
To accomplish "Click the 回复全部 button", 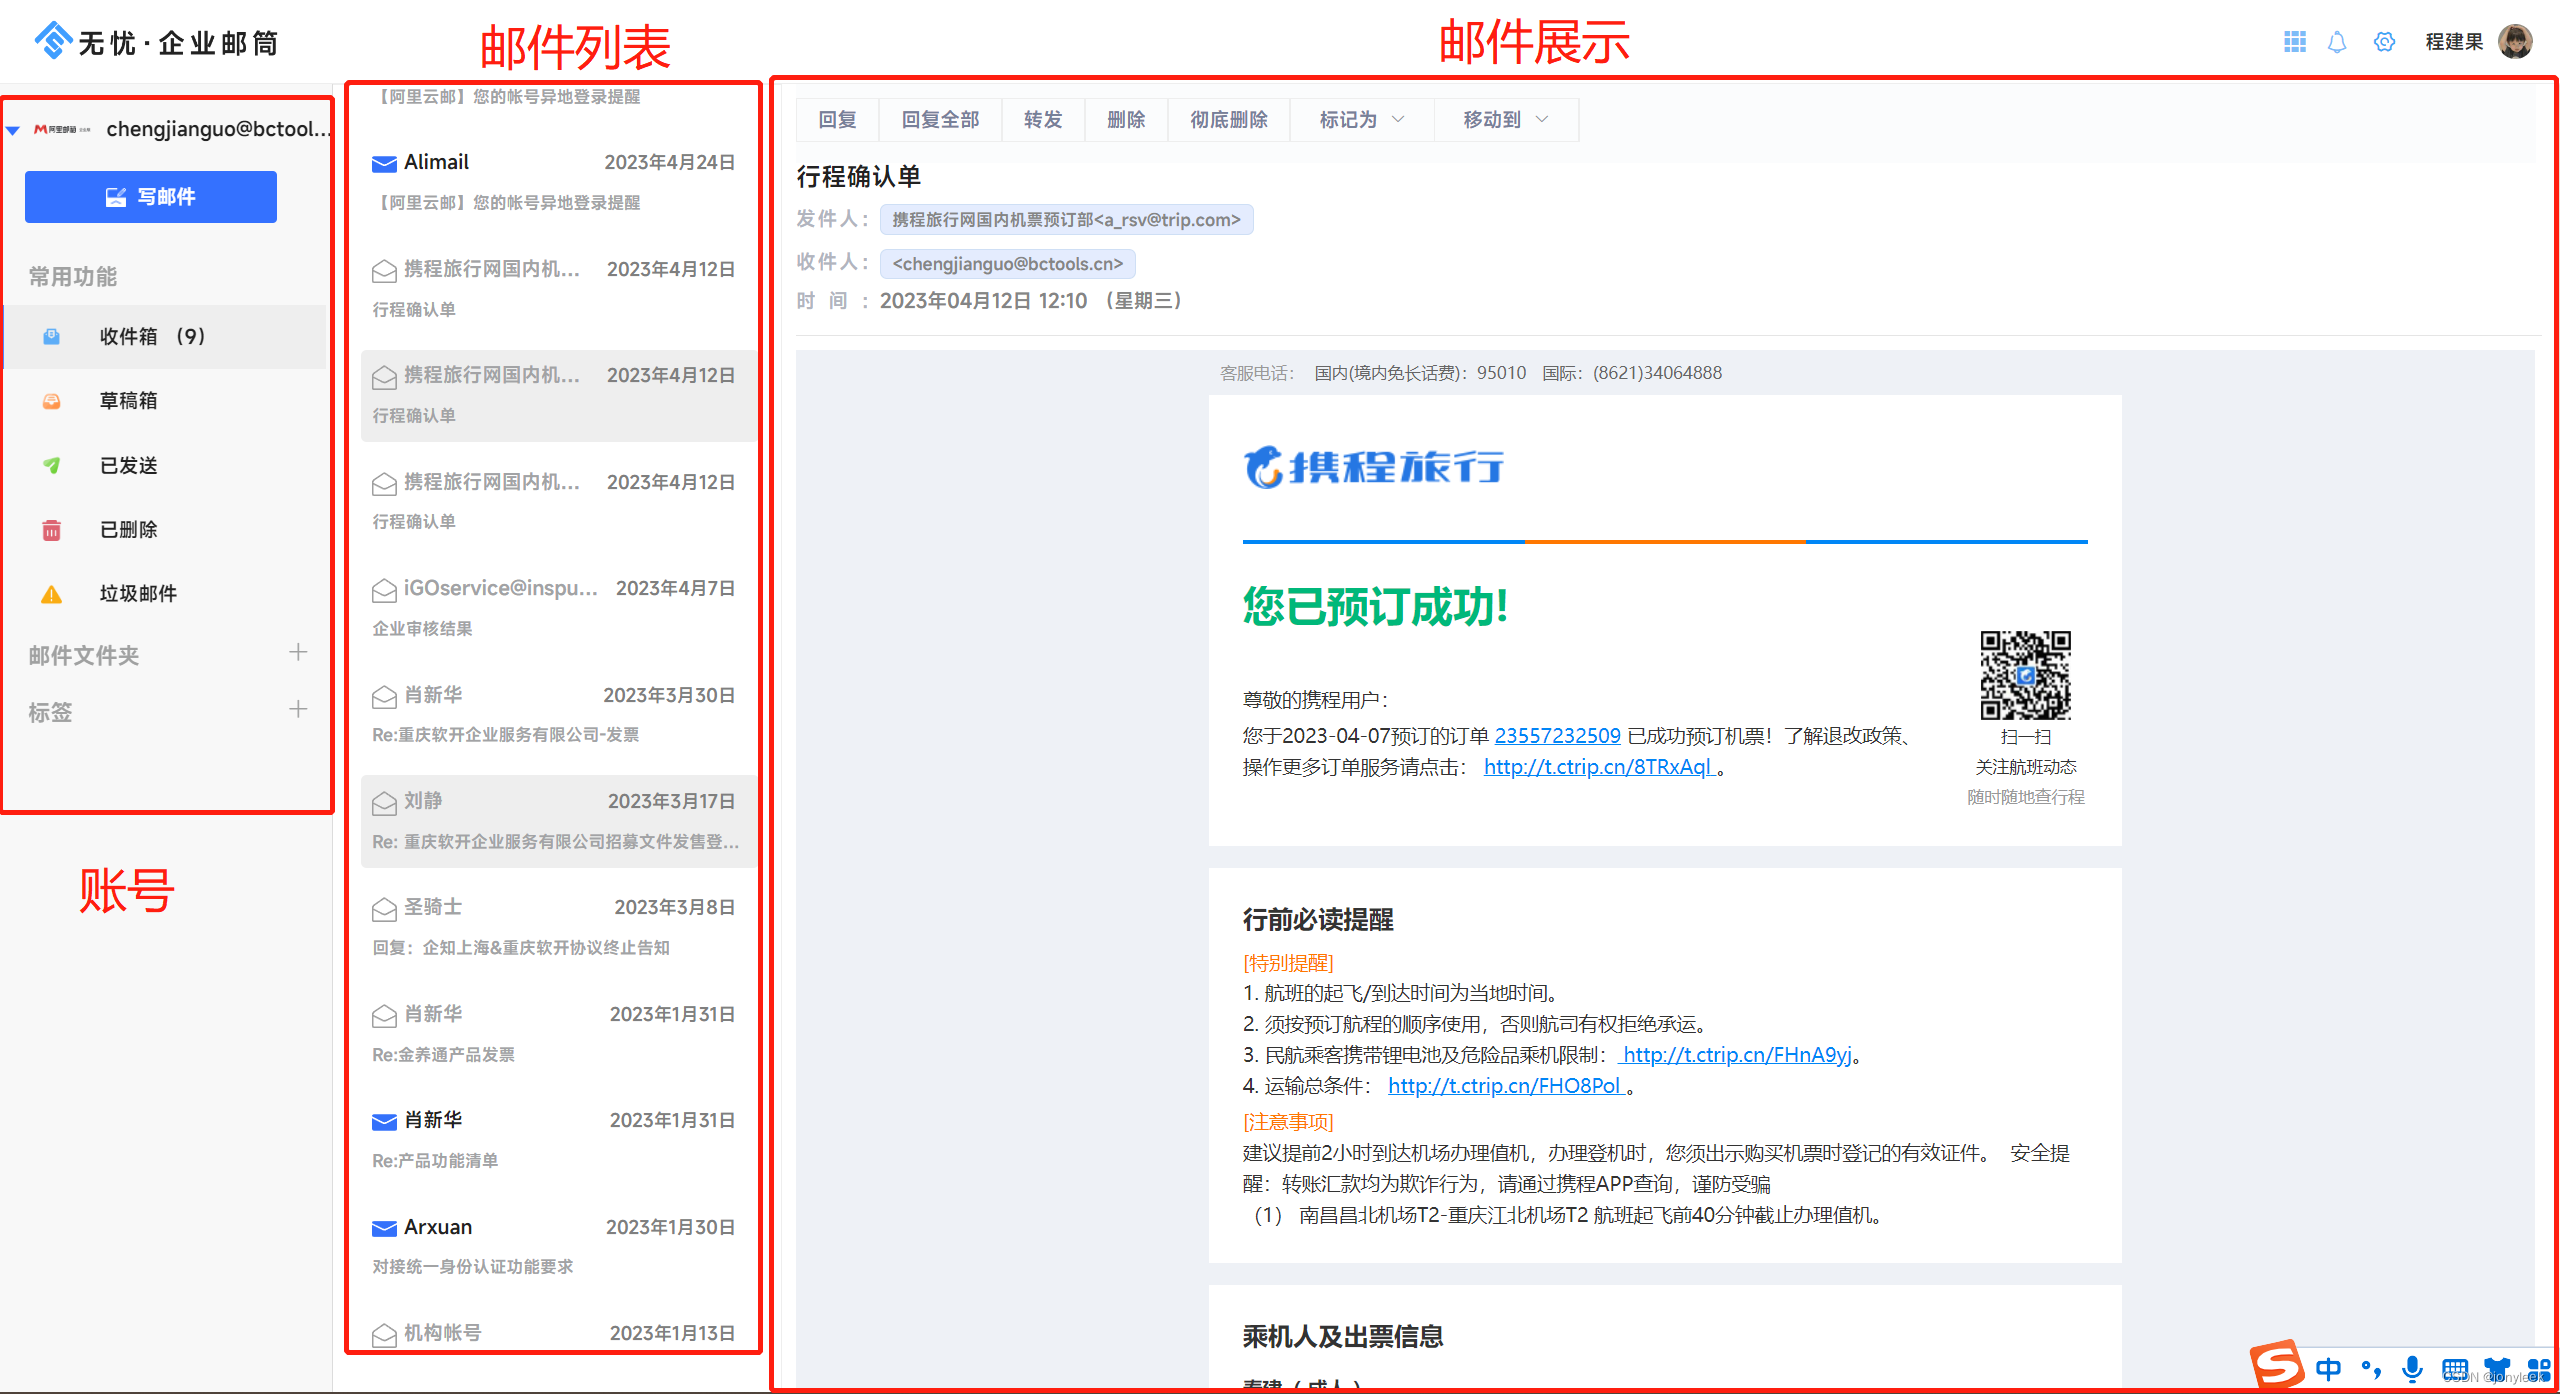I will coord(940,120).
